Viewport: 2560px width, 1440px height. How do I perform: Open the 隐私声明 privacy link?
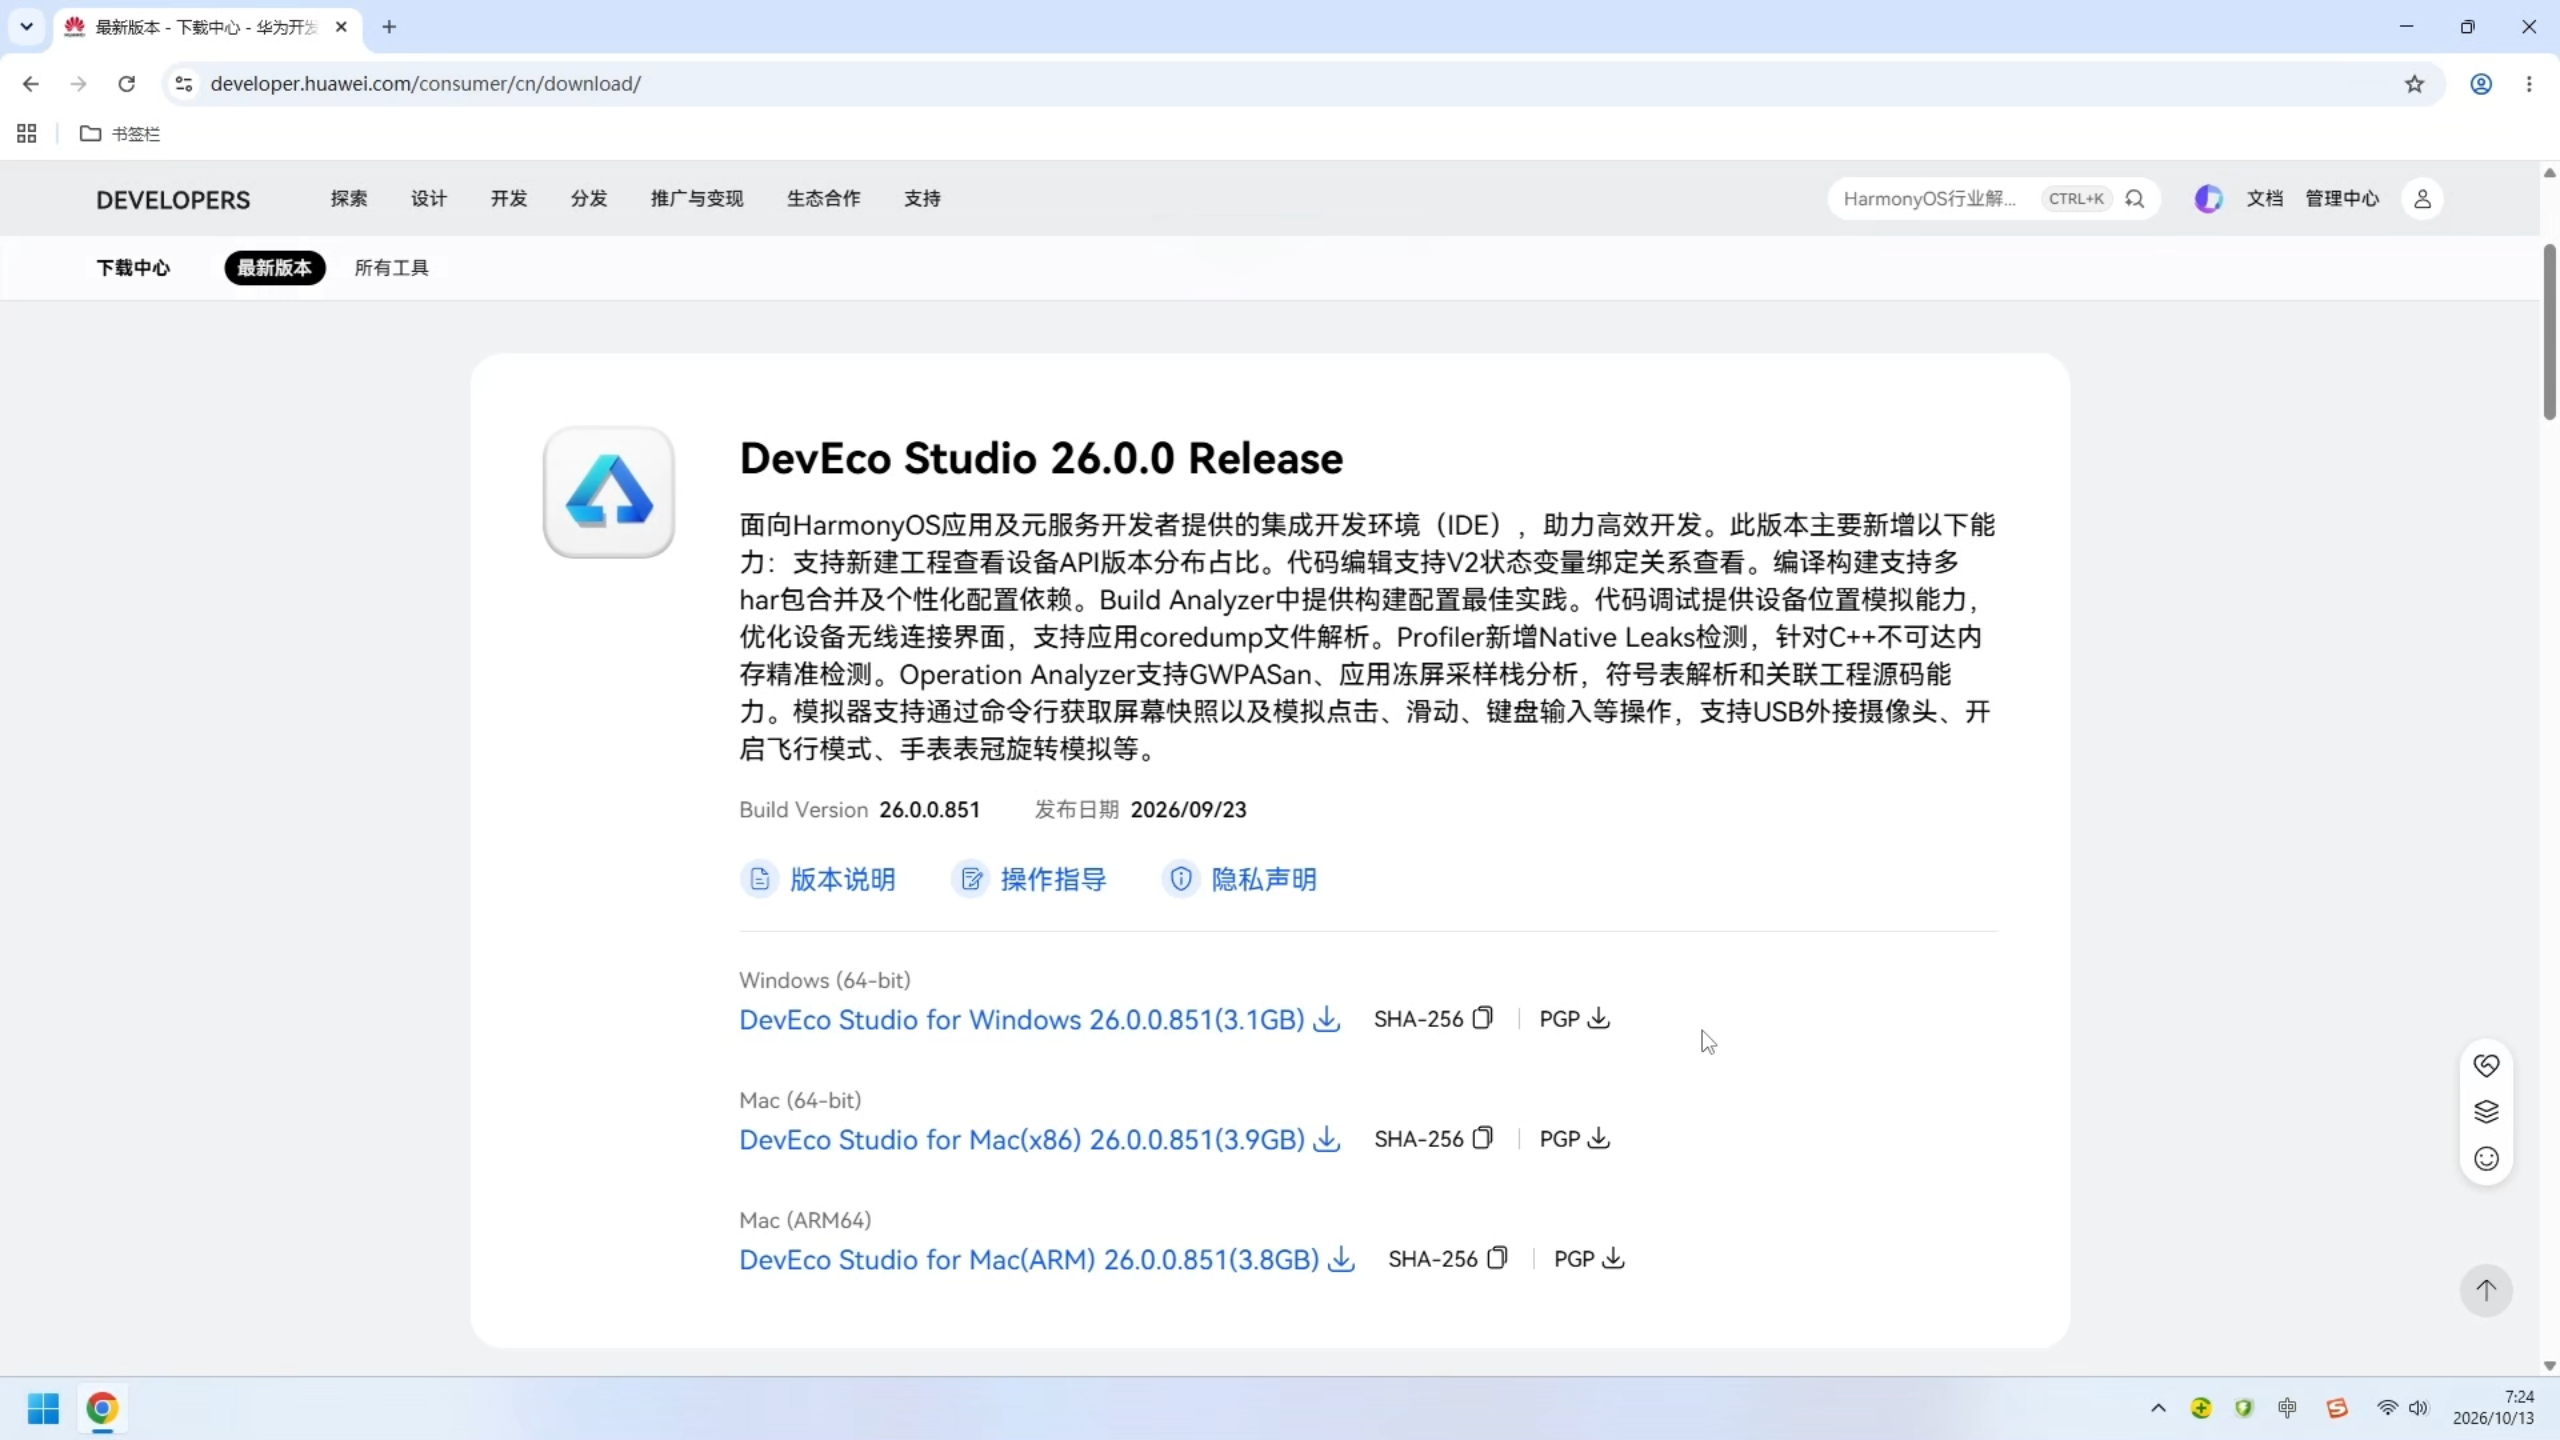tap(1240, 879)
